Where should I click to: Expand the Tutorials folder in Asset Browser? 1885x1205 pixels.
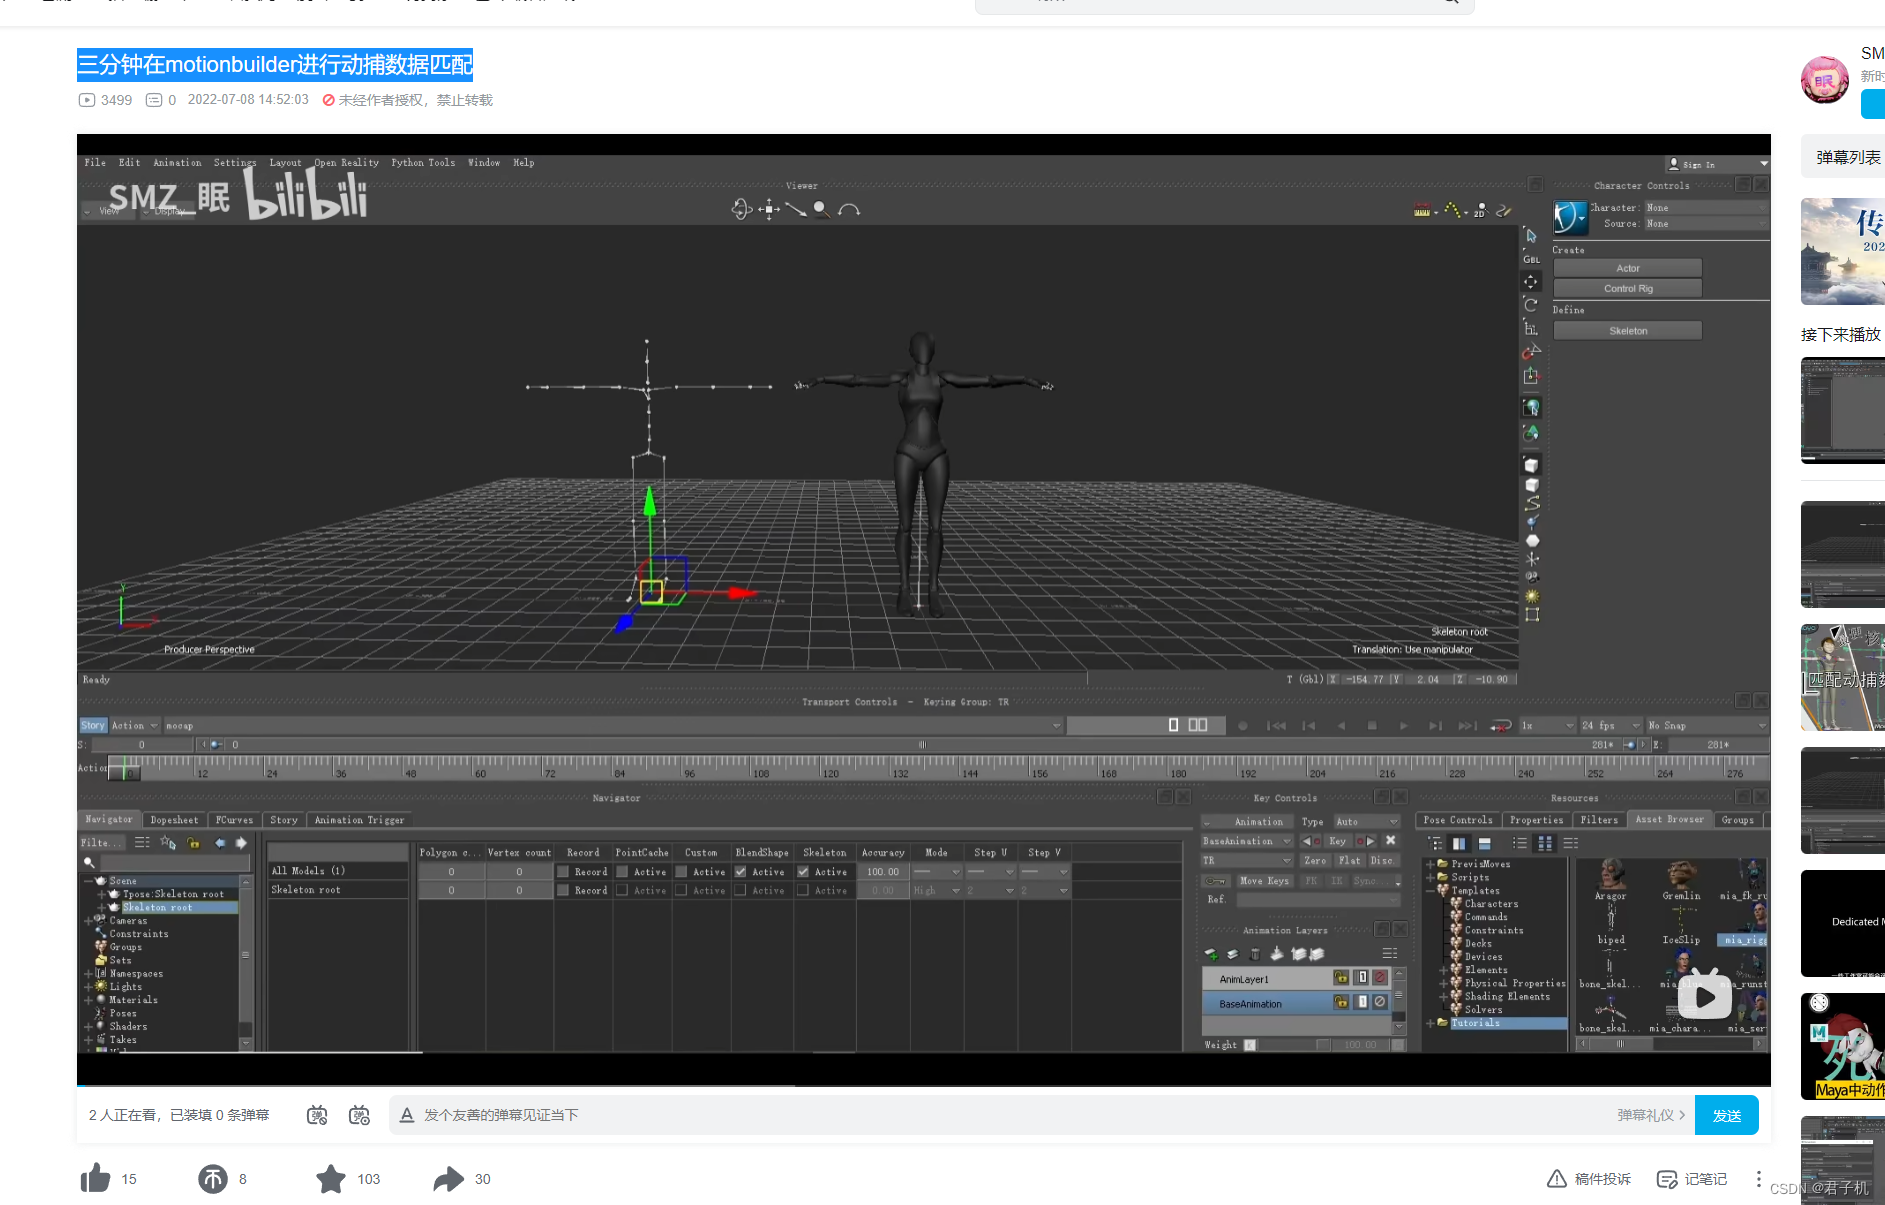pyautogui.click(x=1430, y=1023)
